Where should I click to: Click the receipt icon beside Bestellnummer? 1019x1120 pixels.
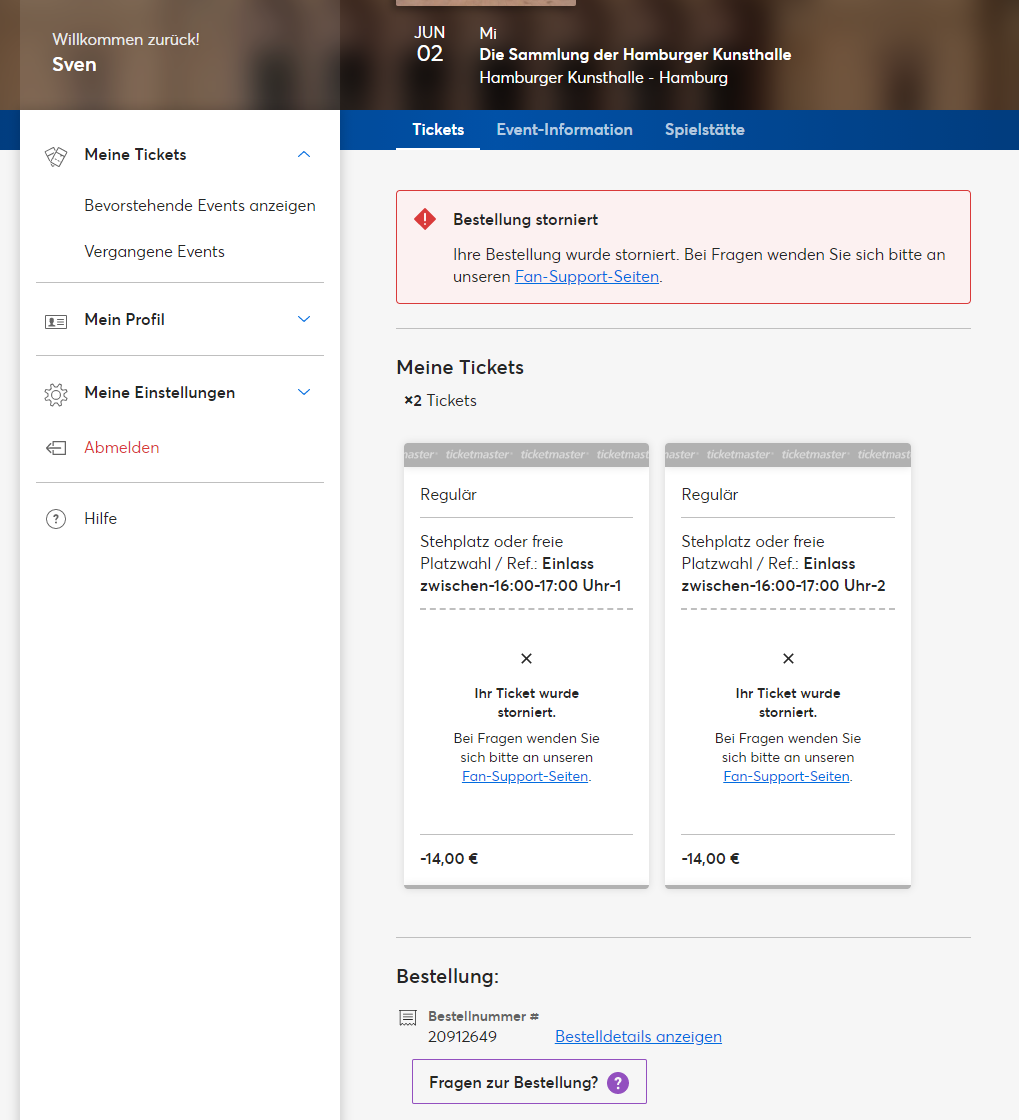(x=408, y=1018)
